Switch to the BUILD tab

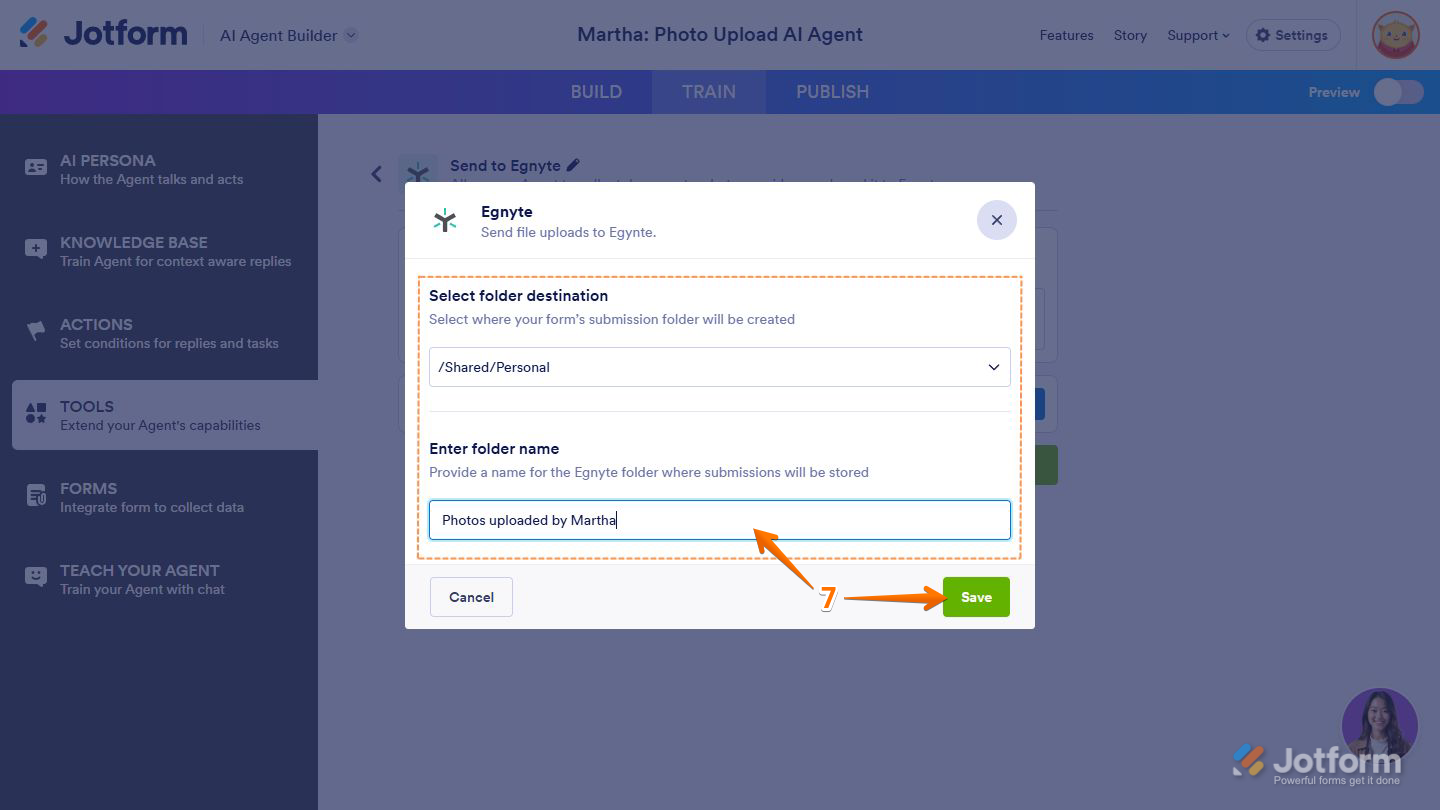pyautogui.click(x=596, y=92)
